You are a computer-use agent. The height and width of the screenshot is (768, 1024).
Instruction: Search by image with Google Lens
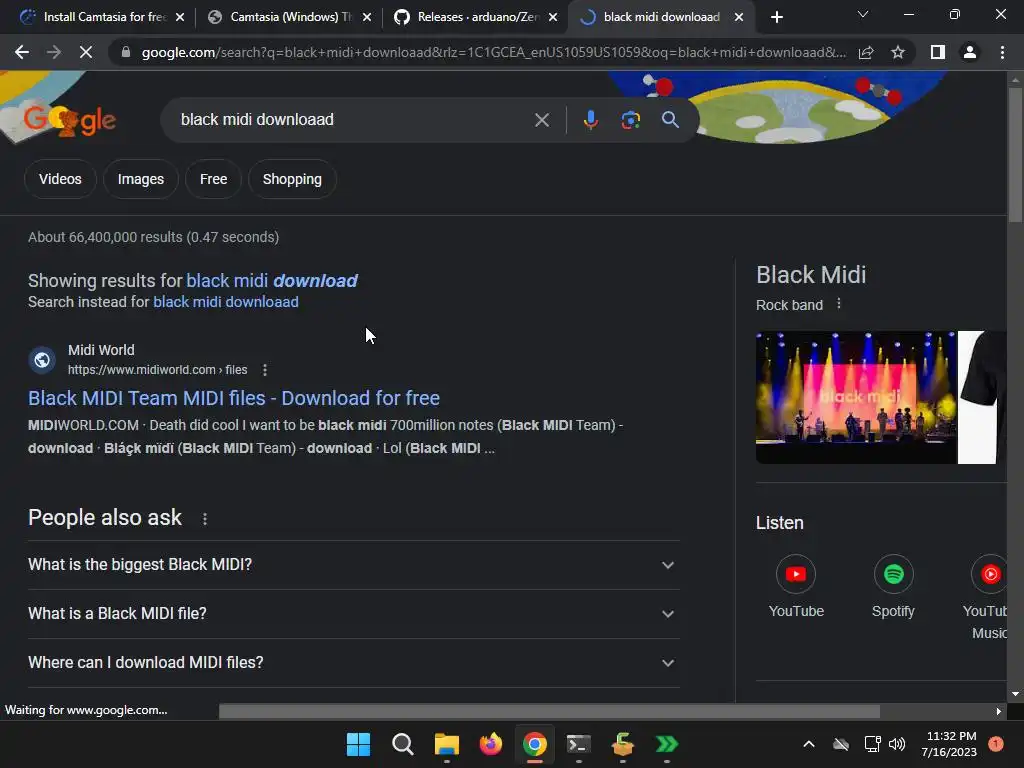coord(630,120)
